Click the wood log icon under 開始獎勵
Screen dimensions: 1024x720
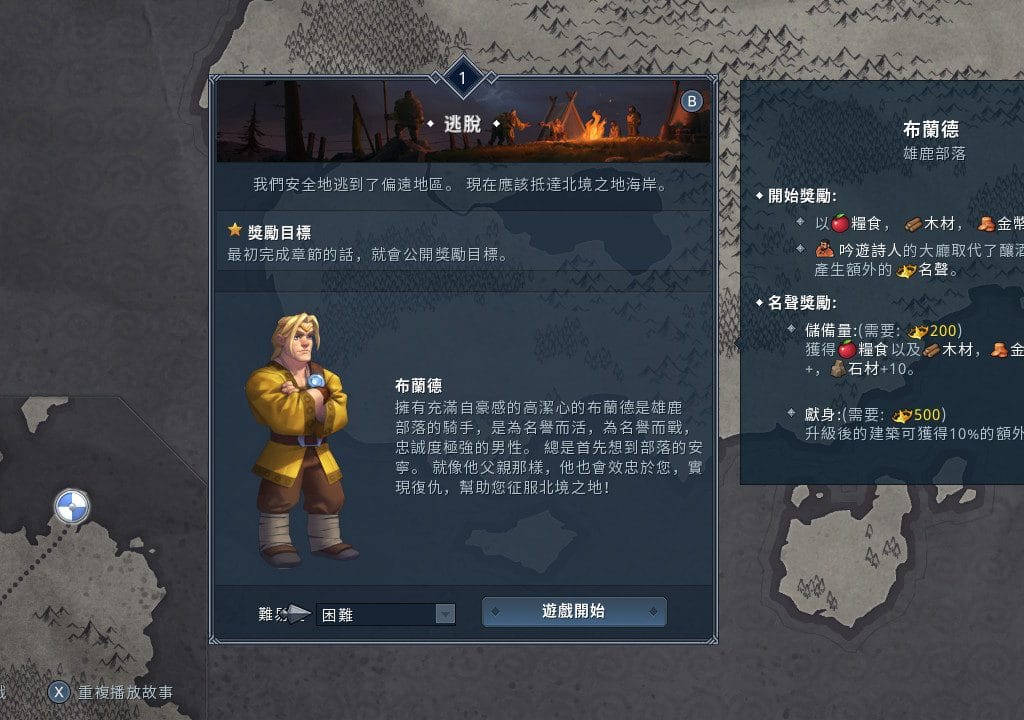coord(913,225)
